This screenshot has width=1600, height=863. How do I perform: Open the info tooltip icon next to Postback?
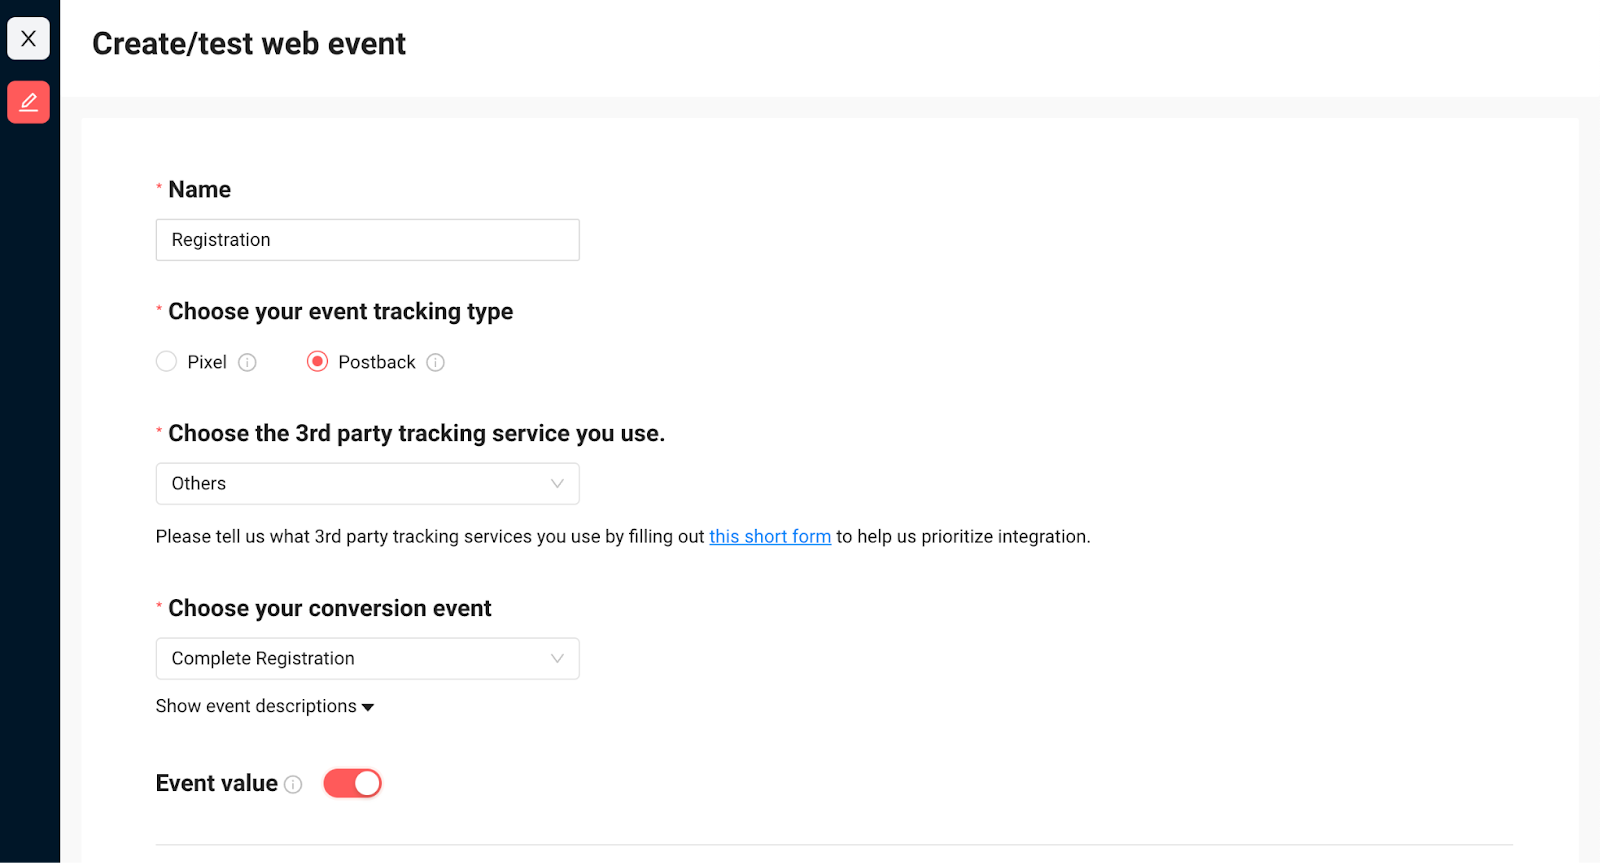coord(435,363)
